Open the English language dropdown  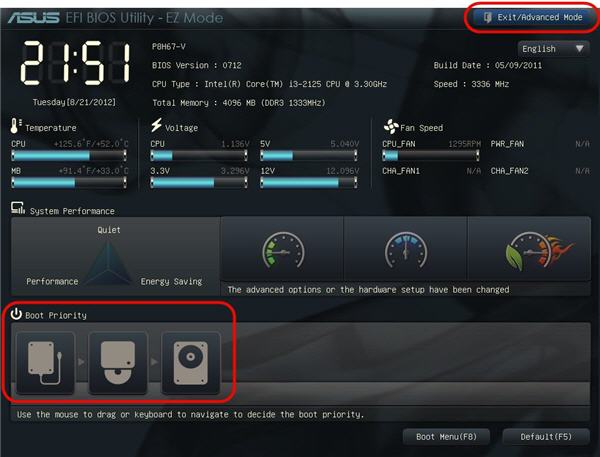click(x=553, y=49)
